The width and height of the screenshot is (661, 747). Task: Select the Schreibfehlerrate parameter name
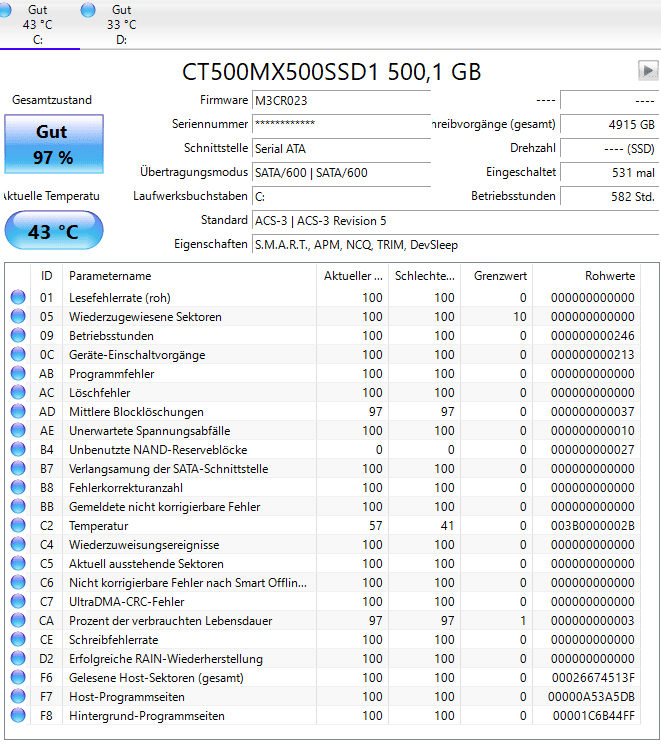point(113,640)
